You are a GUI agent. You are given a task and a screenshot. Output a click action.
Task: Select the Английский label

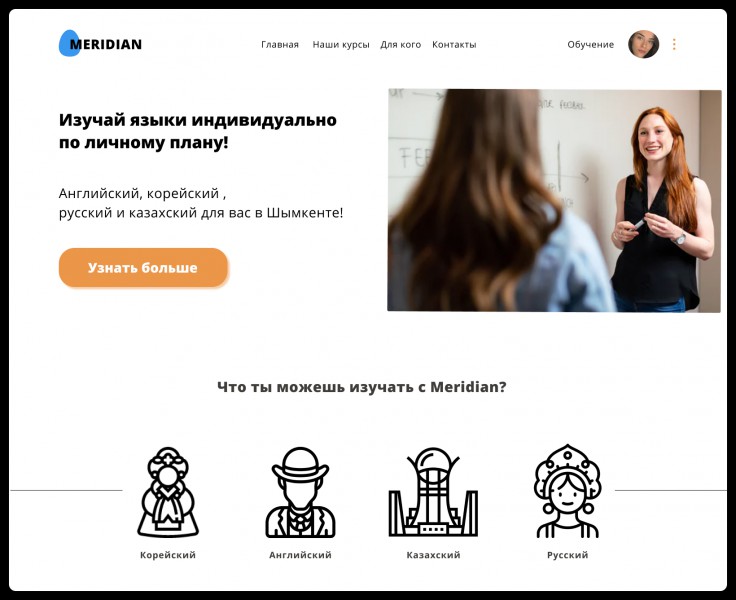(x=300, y=555)
